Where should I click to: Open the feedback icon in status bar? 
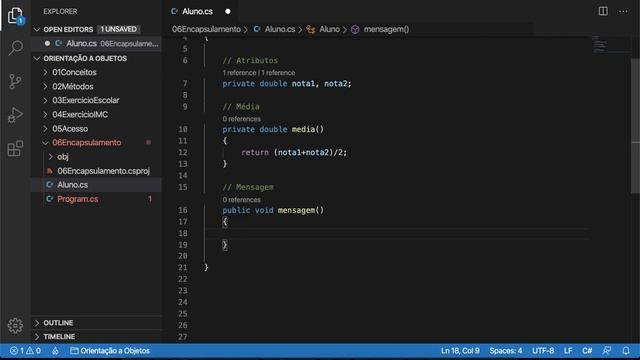[x=607, y=351]
